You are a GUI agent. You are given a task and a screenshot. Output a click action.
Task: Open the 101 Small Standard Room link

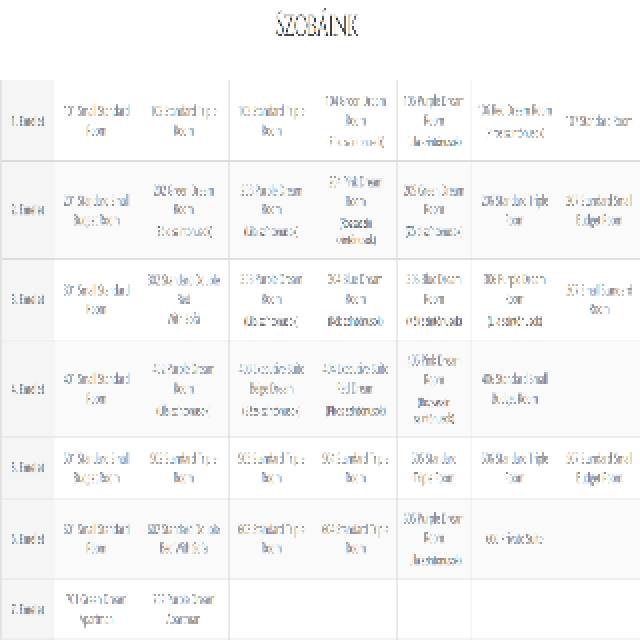97,121
